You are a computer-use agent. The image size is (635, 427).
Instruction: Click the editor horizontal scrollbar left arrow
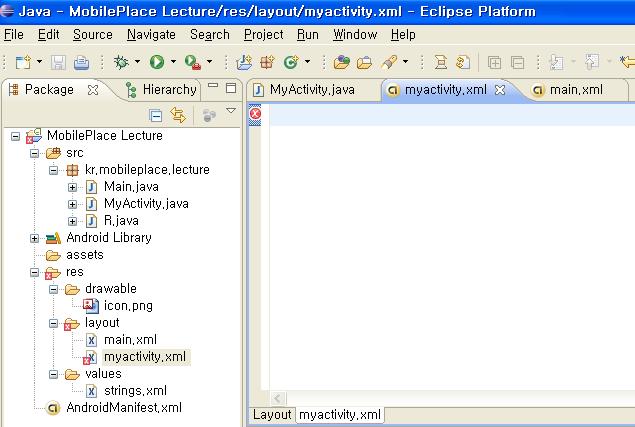(x=278, y=399)
